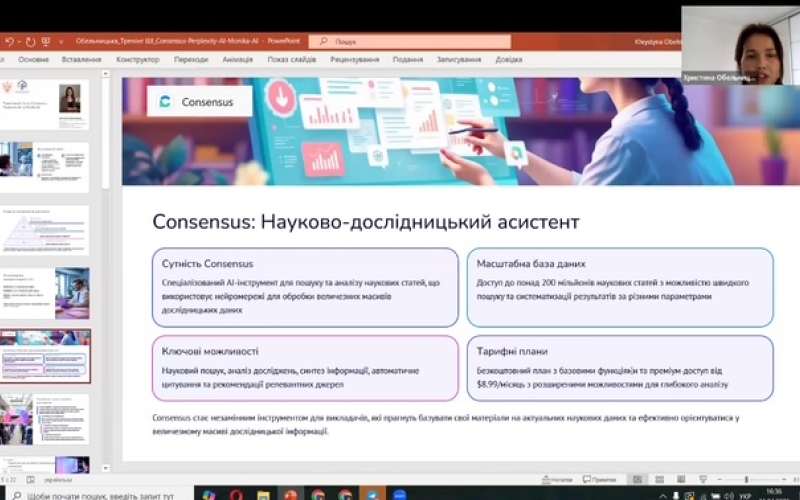Screen dimensions: 800x500
Task: Open PowerPoint icon on taskbar
Action: pos(291,495)
